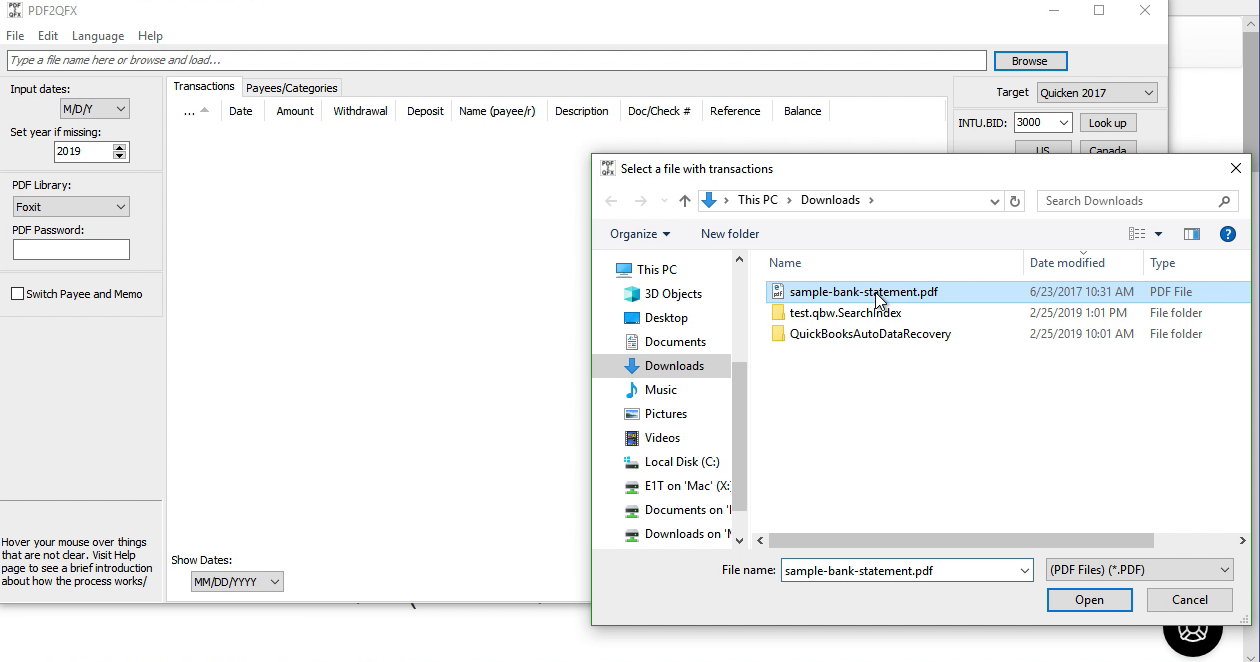This screenshot has height=662, width=1260.
Task: Click Open in the file dialog
Action: click(x=1089, y=600)
